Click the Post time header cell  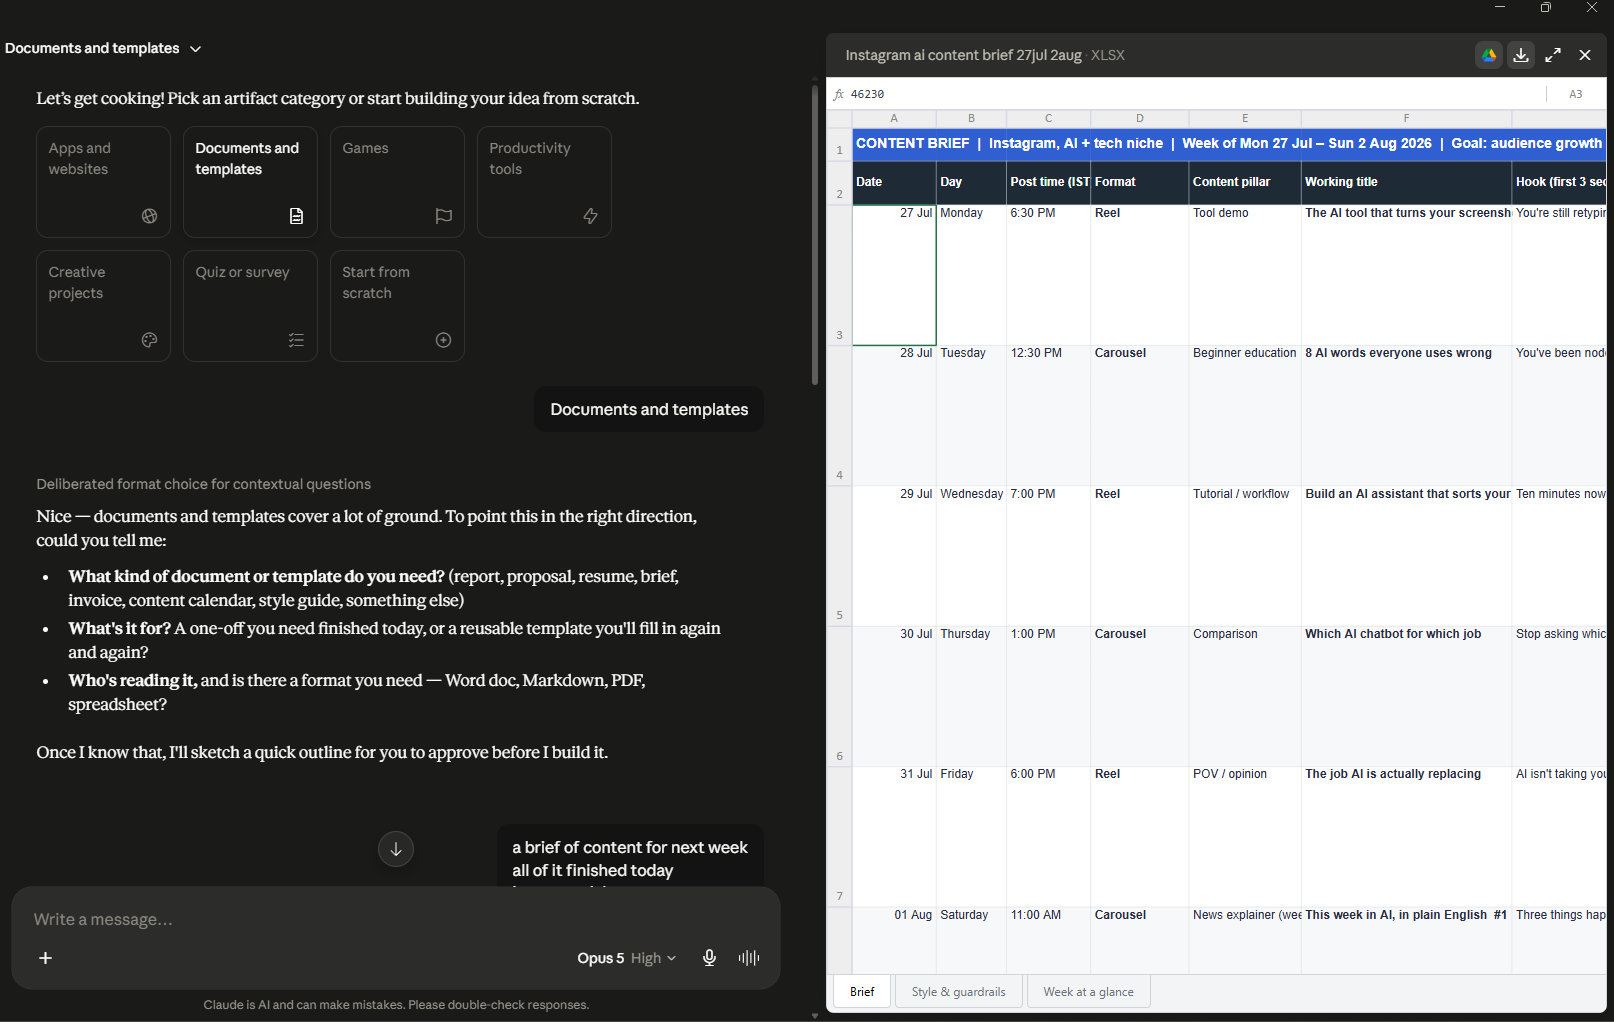tap(1048, 182)
